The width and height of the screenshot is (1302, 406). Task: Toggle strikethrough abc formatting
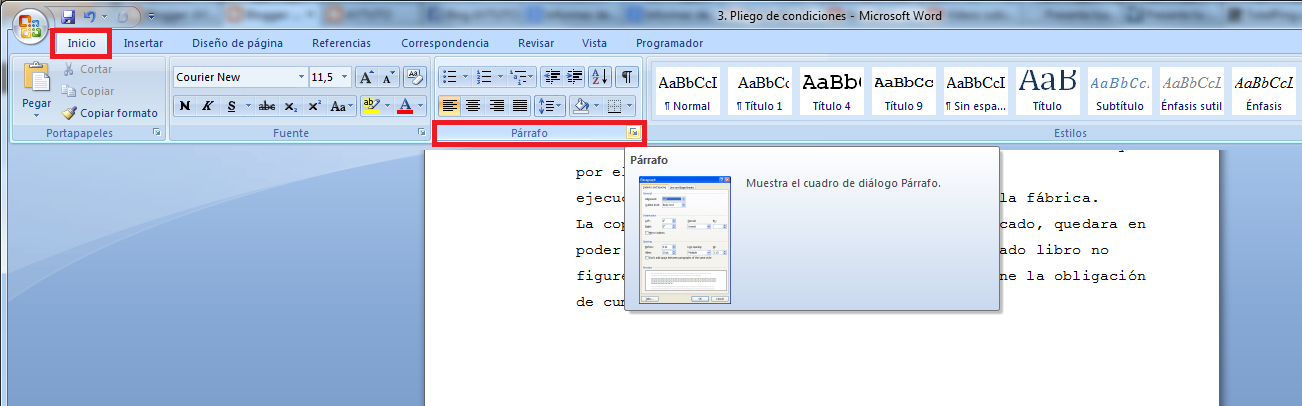(x=267, y=105)
